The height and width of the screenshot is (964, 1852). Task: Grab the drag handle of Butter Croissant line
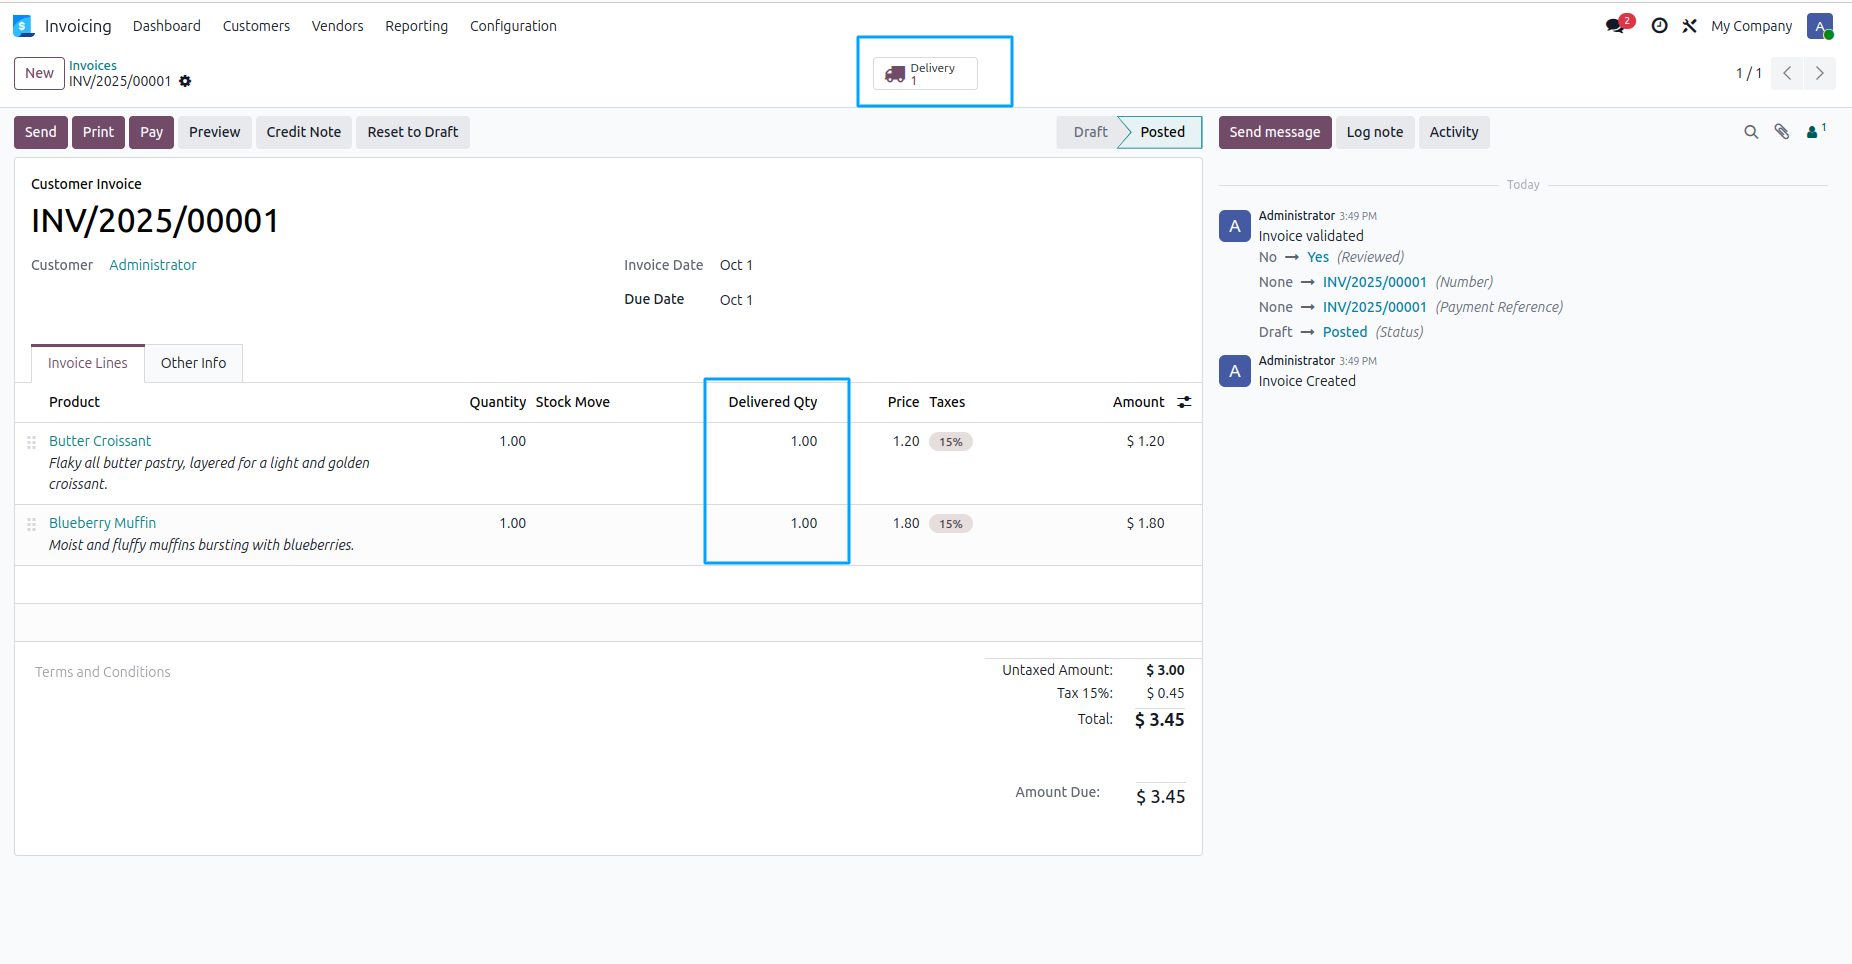click(31, 442)
